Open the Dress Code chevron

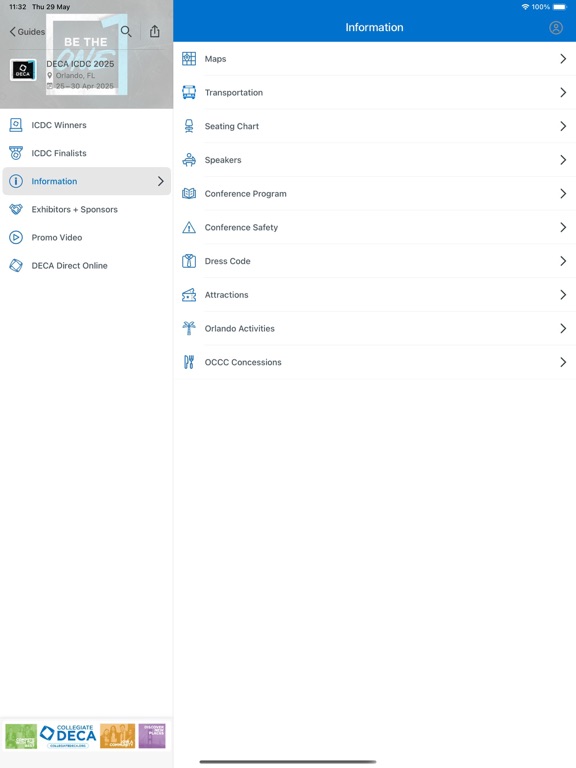pyautogui.click(x=563, y=261)
